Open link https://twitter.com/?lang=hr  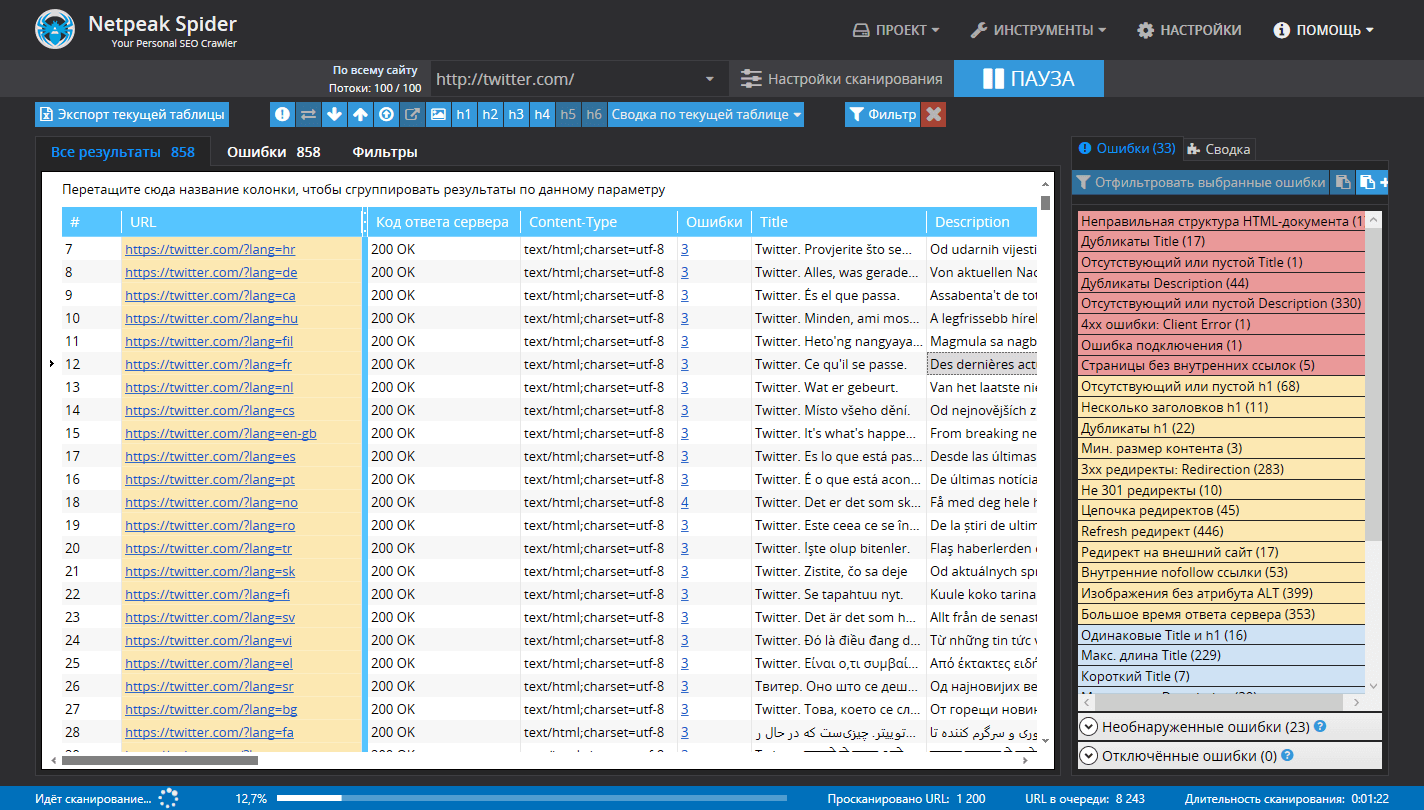pyautogui.click(x=210, y=249)
